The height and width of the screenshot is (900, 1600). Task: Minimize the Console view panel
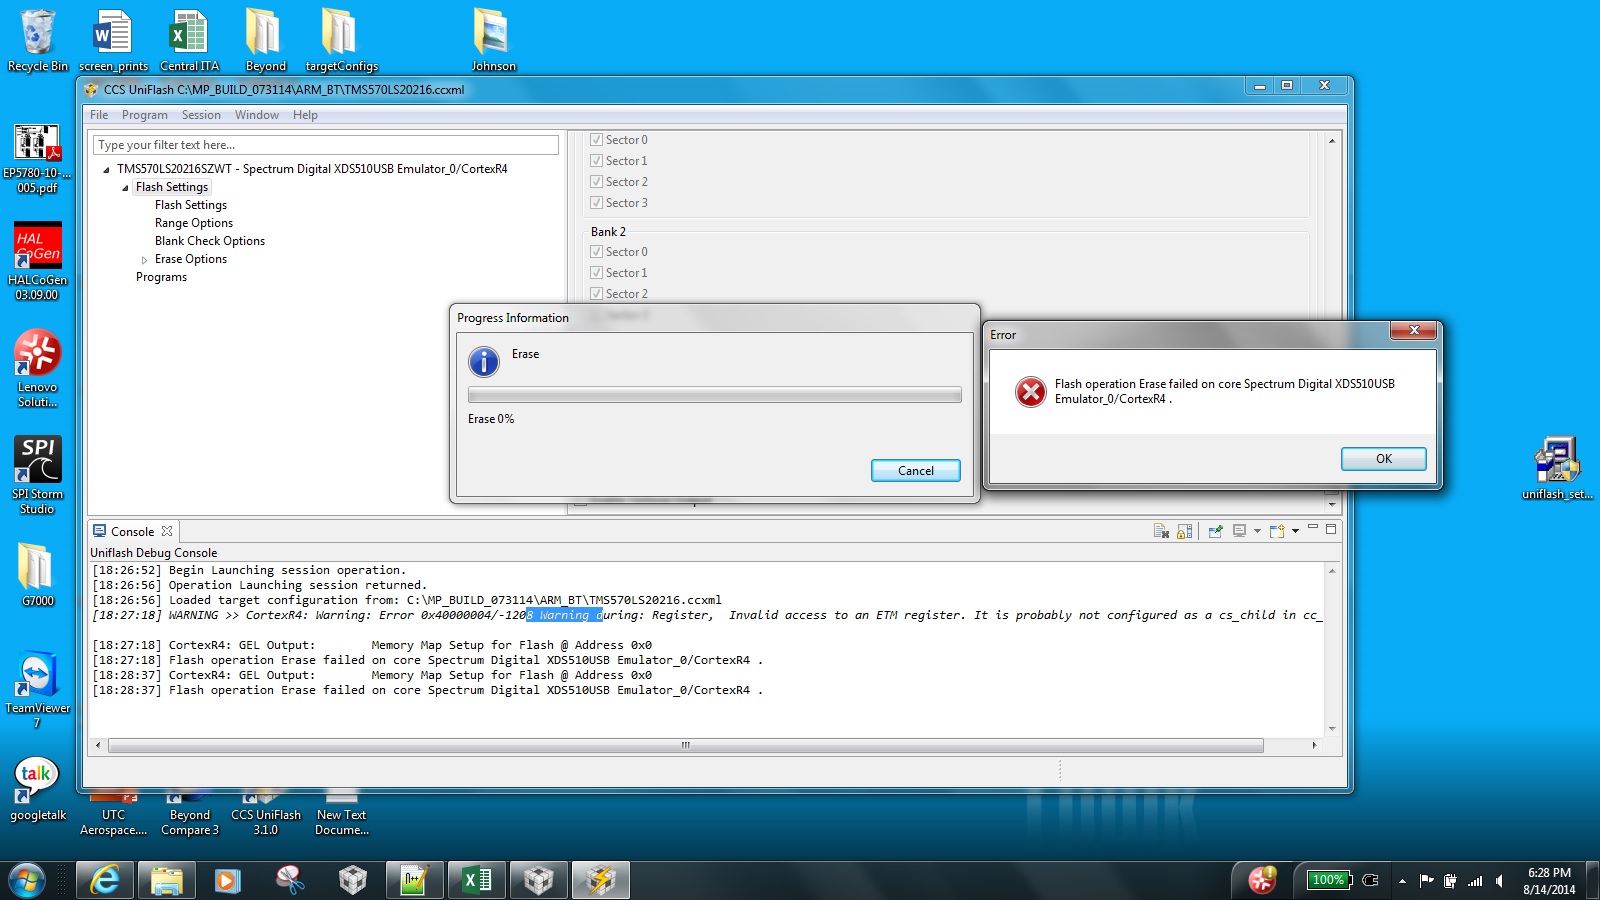[1313, 528]
